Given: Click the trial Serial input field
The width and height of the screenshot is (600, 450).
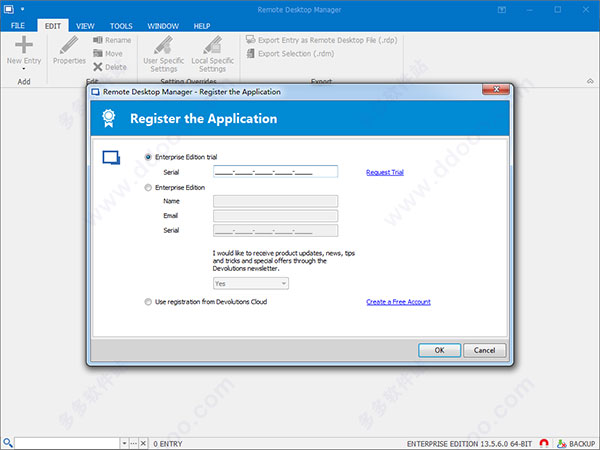Looking at the screenshot, I should tap(276, 171).
